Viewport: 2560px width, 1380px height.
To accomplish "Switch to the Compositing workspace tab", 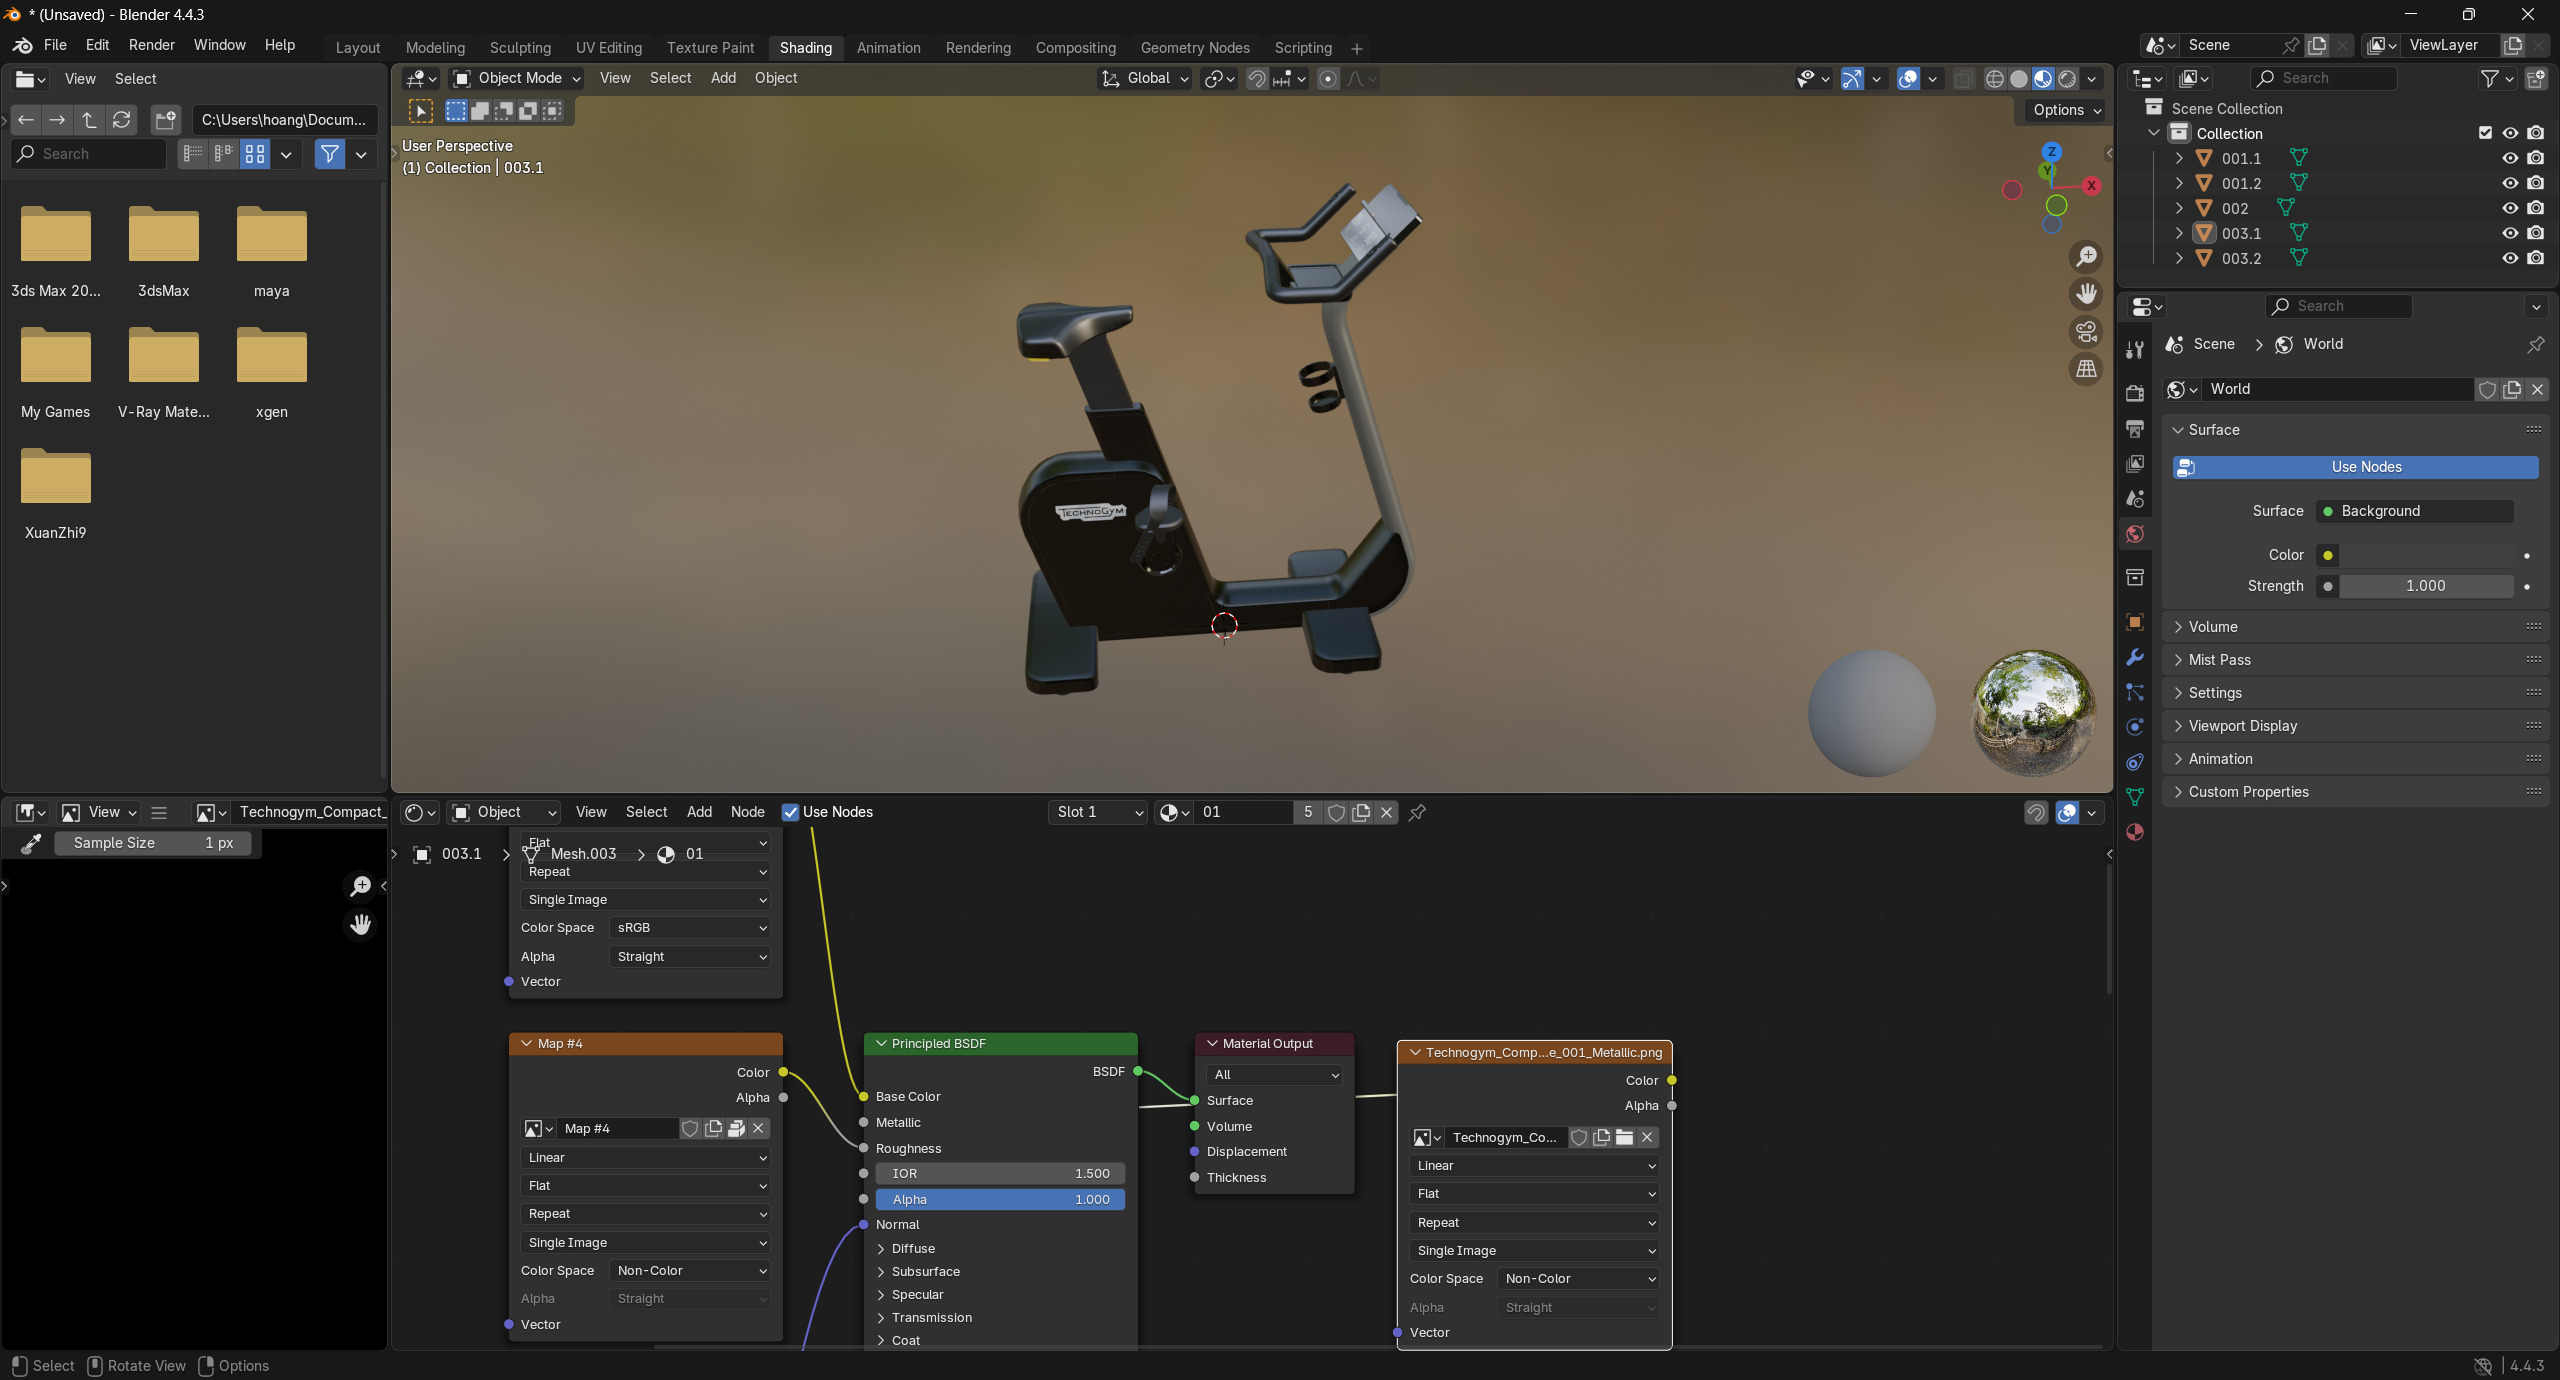I will (1075, 48).
